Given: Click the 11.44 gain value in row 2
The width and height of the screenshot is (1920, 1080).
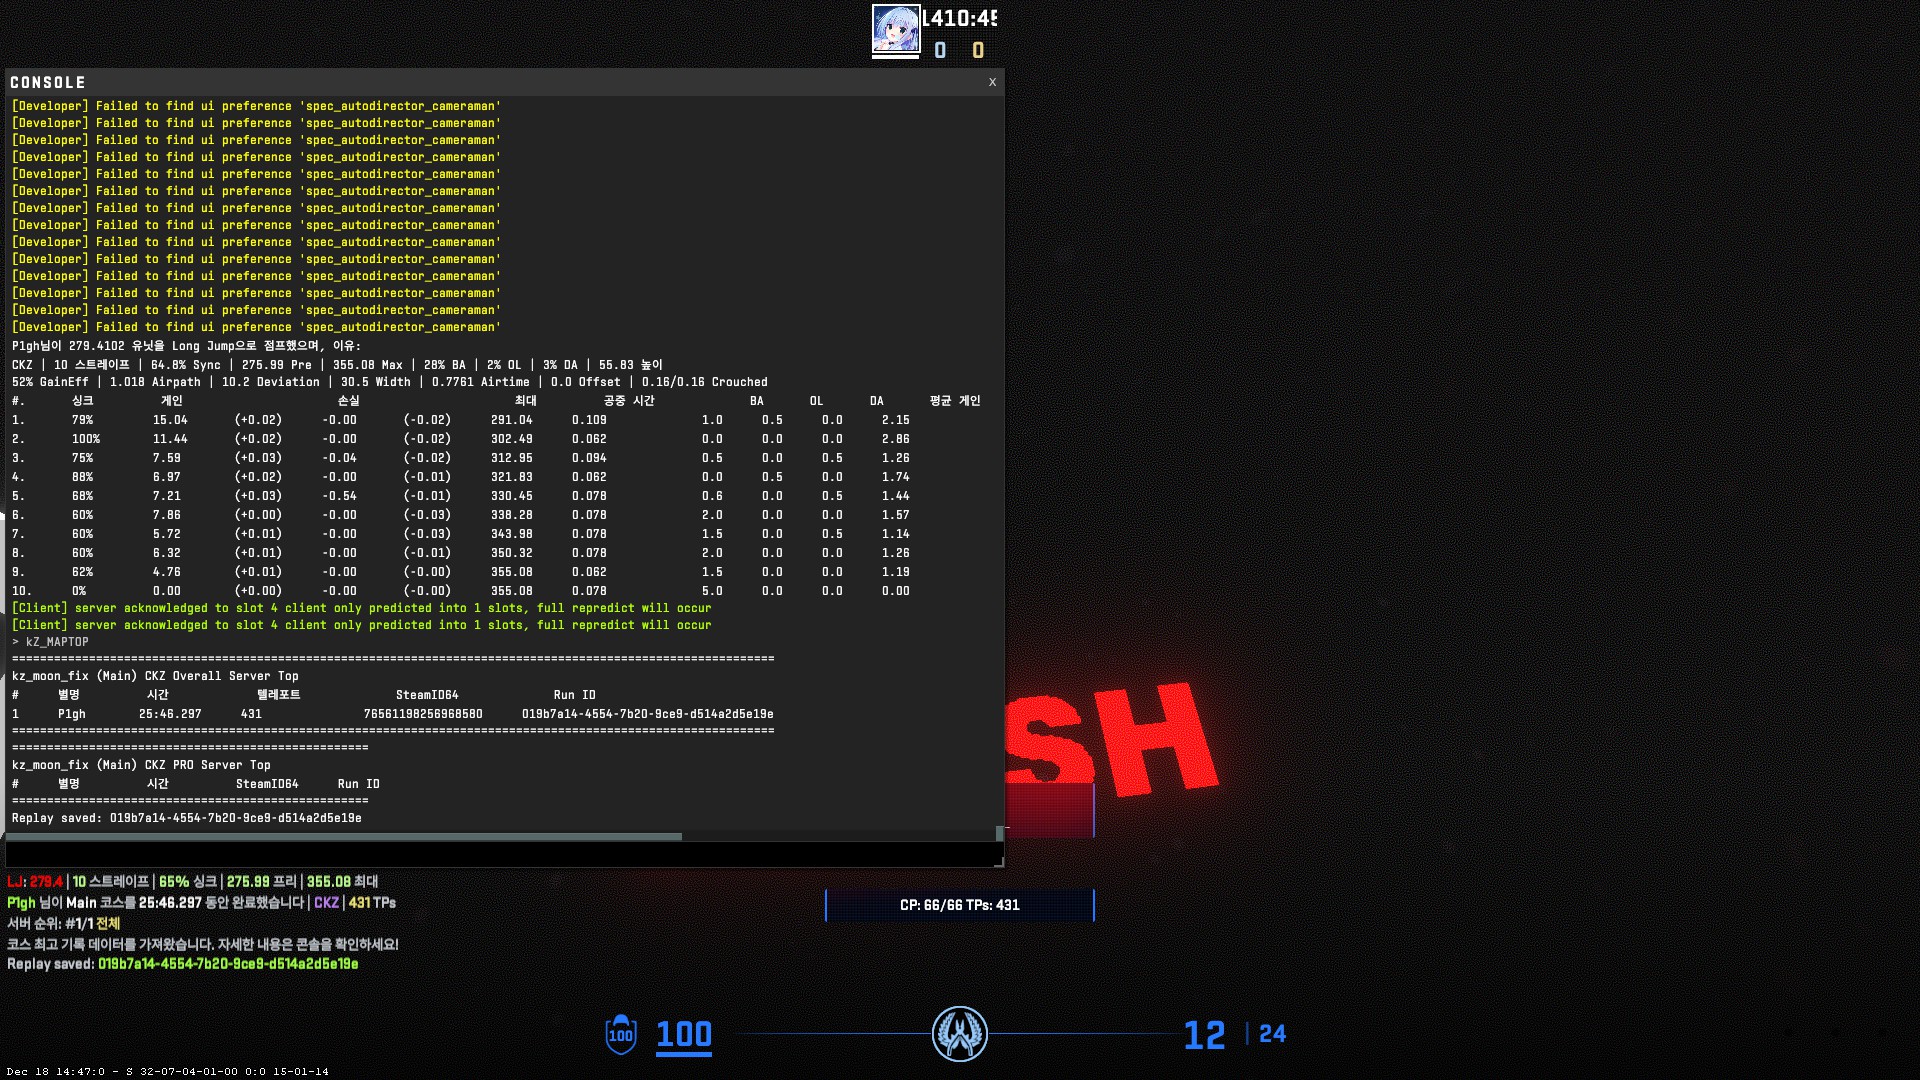Looking at the screenshot, I should (170, 439).
